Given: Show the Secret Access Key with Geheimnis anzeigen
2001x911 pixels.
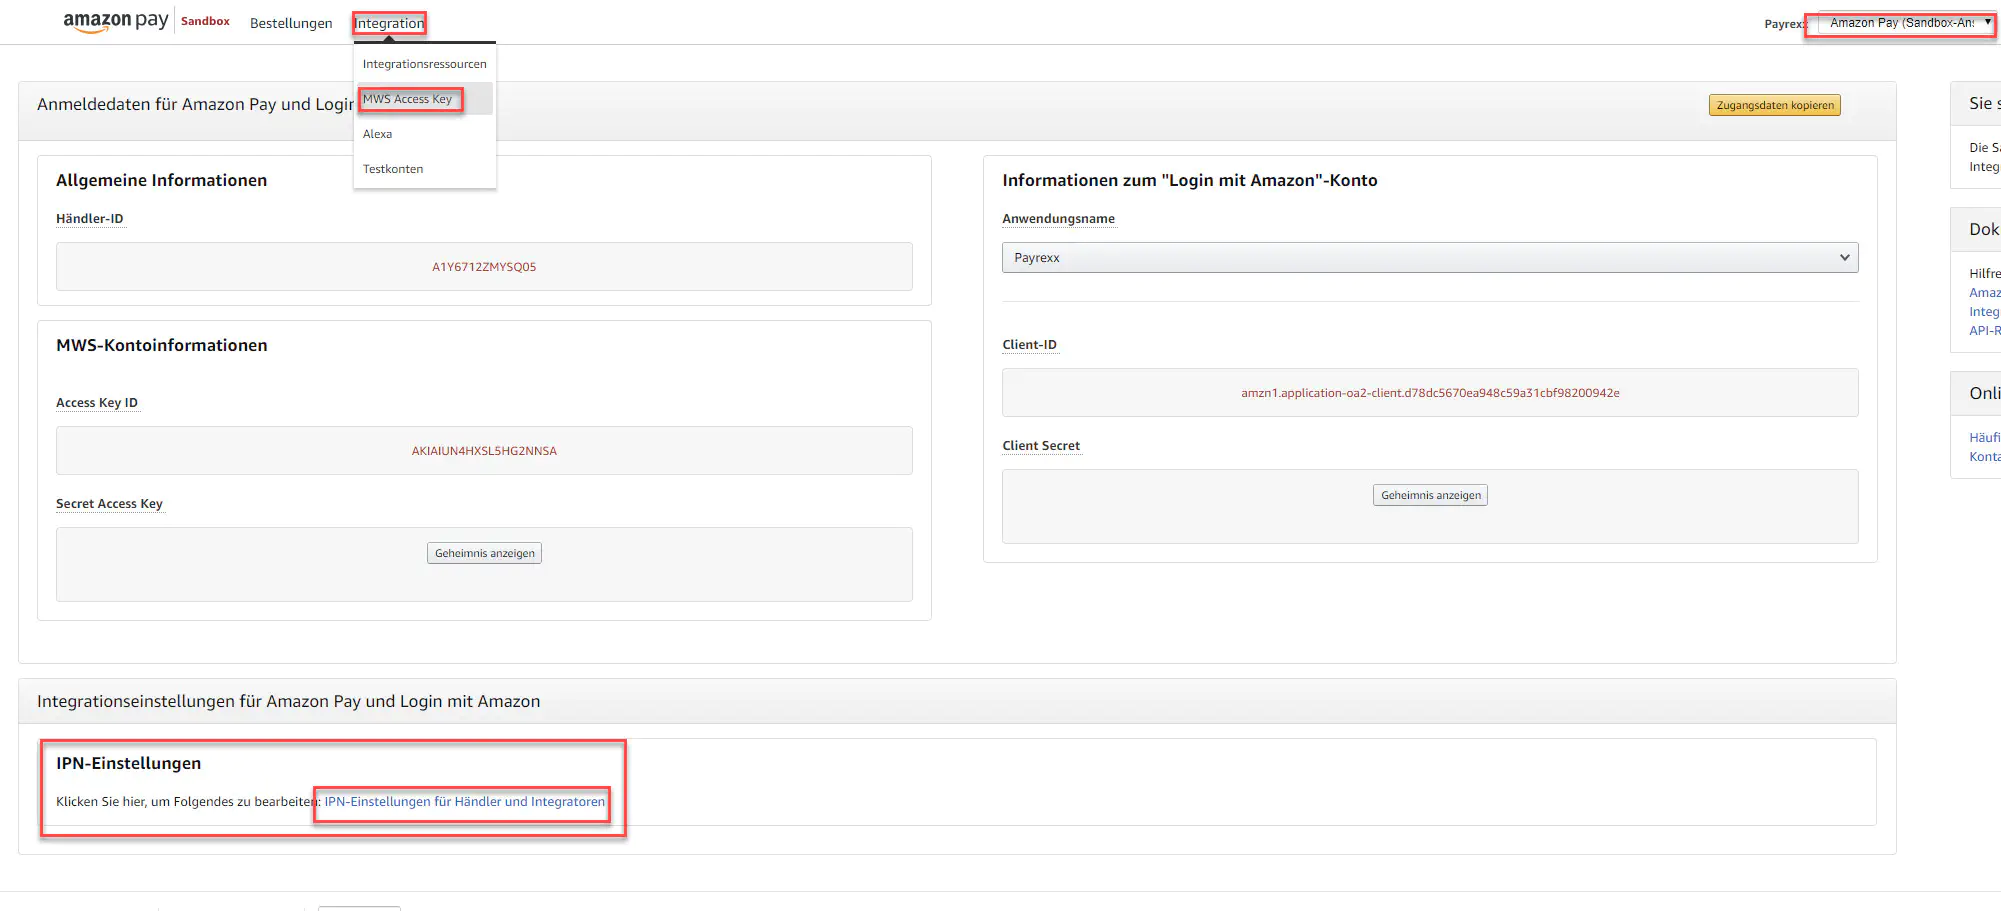Looking at the screenshot, I should tap(484, 553).
